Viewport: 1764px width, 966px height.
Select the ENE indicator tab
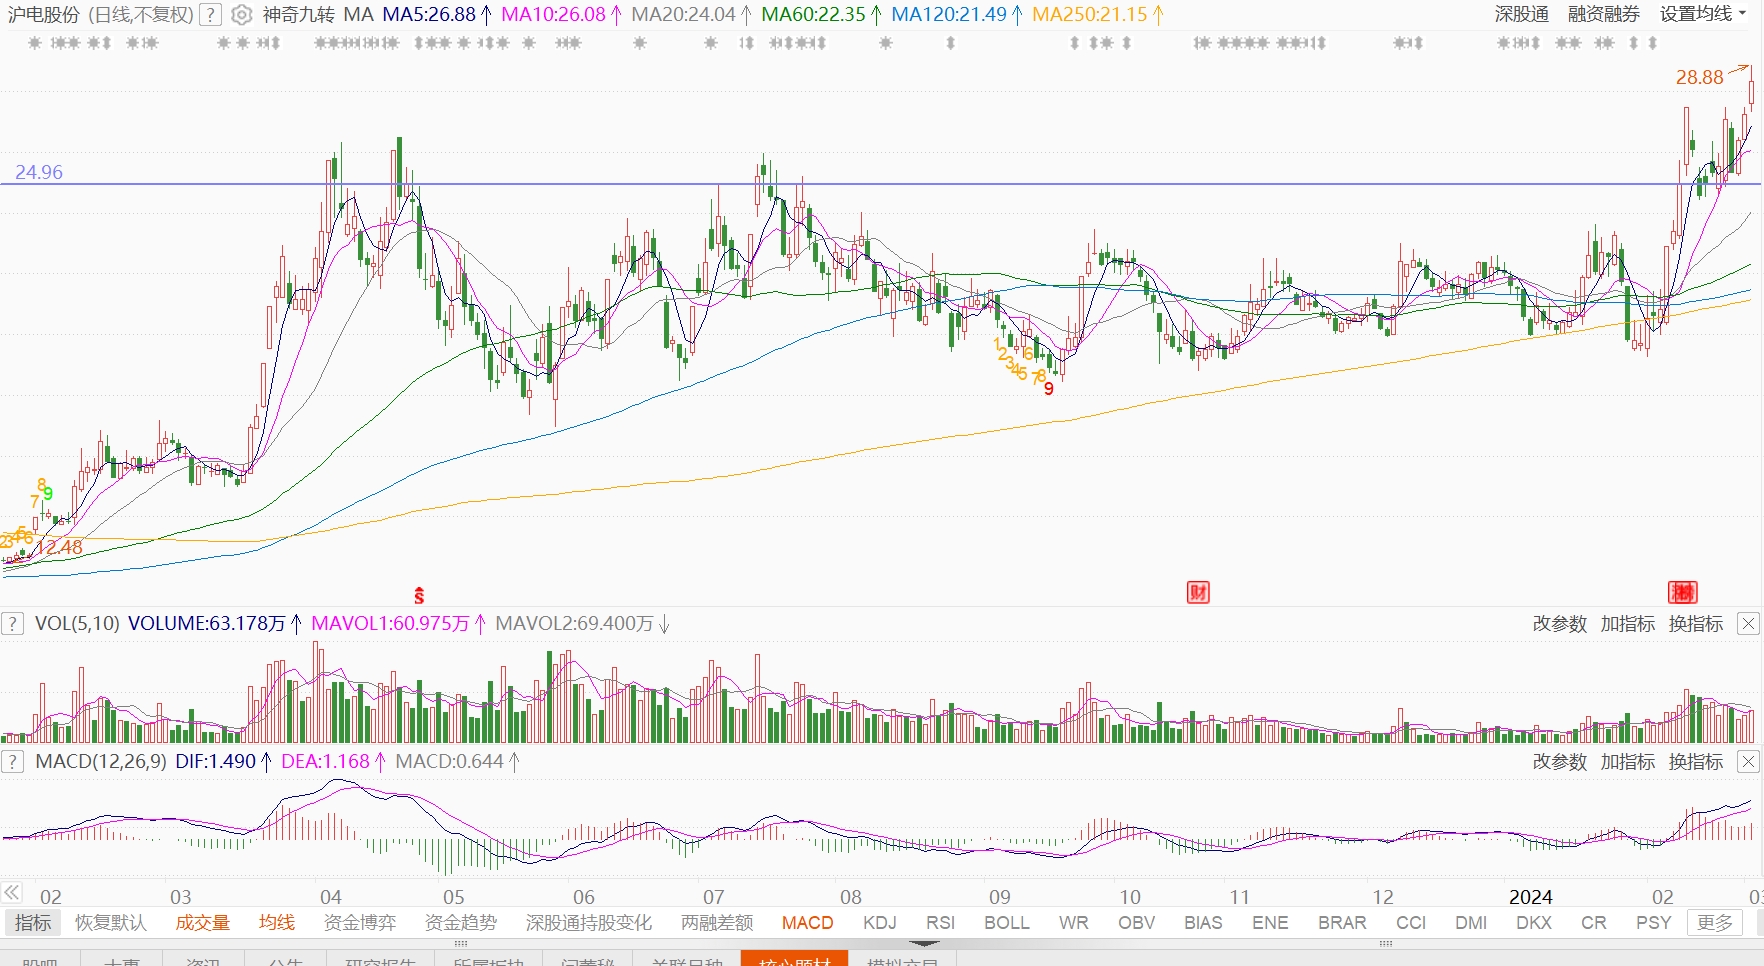(x=1270, y=923)
